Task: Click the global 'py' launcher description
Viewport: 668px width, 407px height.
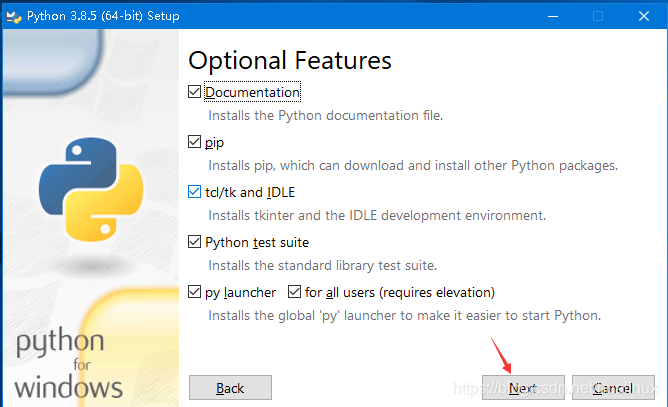Action: [404, 315]
